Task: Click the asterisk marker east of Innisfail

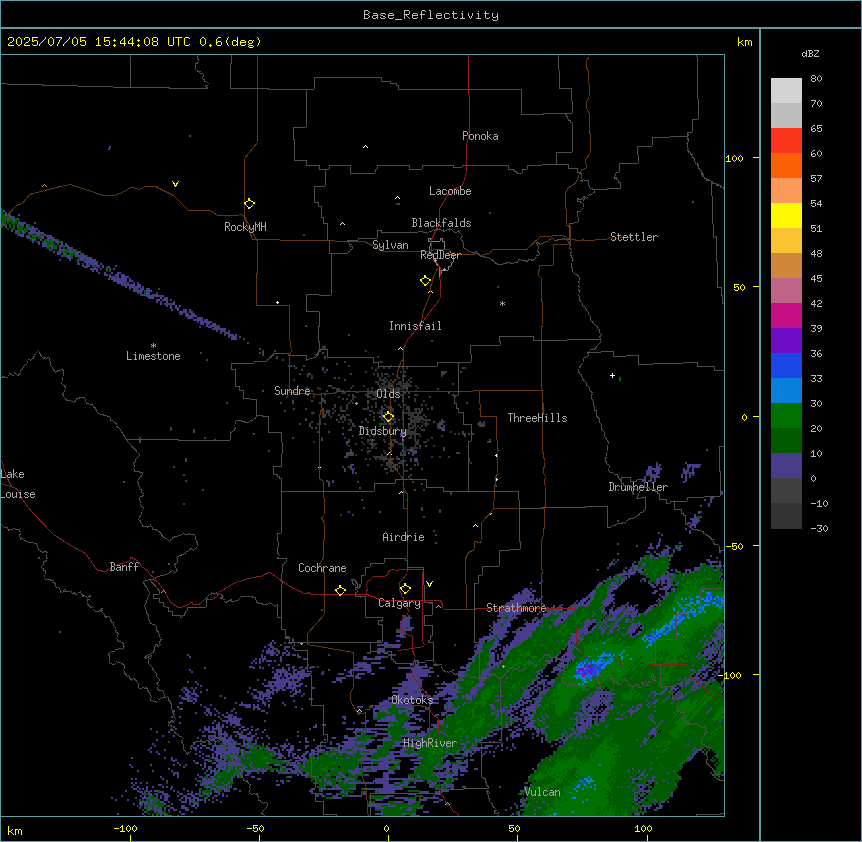Action: (502, 303)
